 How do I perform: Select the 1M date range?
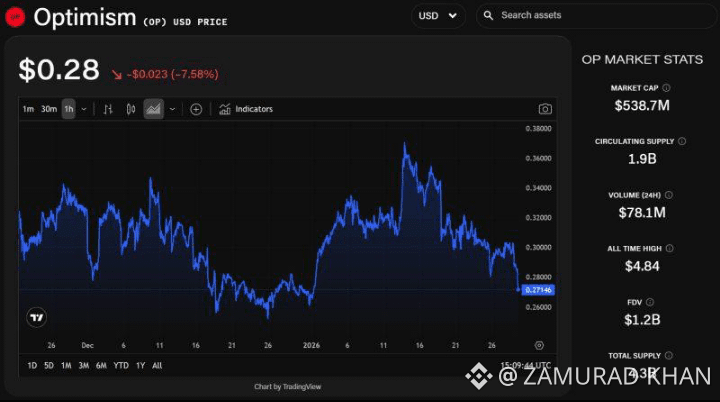[x=66, y=366]
